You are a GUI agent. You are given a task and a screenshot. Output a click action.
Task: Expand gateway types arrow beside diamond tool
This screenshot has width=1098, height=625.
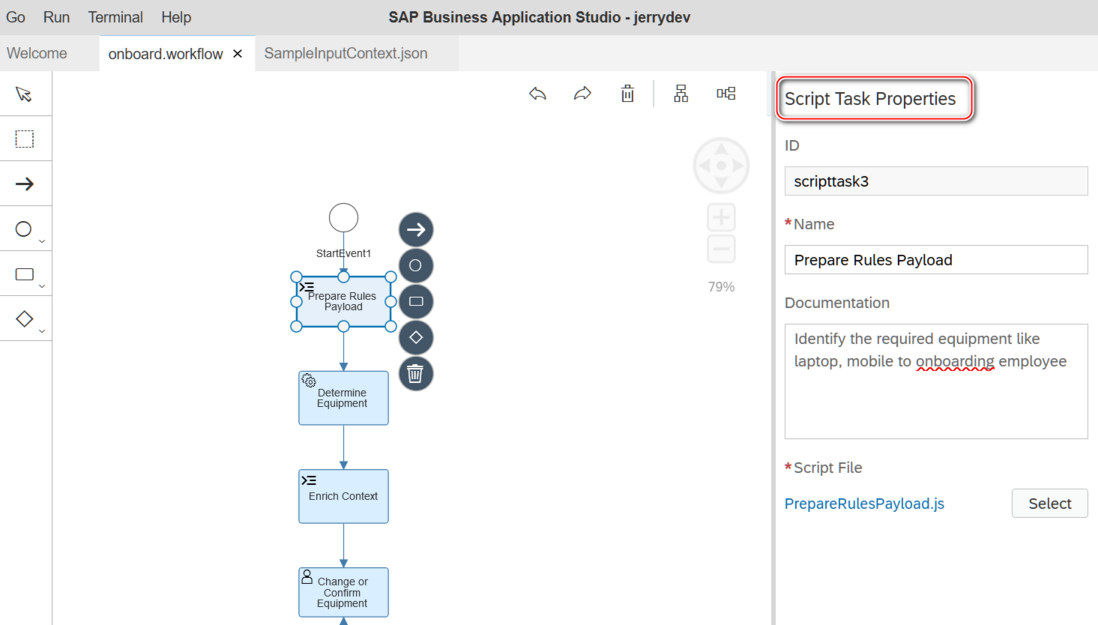coord(42,331)
